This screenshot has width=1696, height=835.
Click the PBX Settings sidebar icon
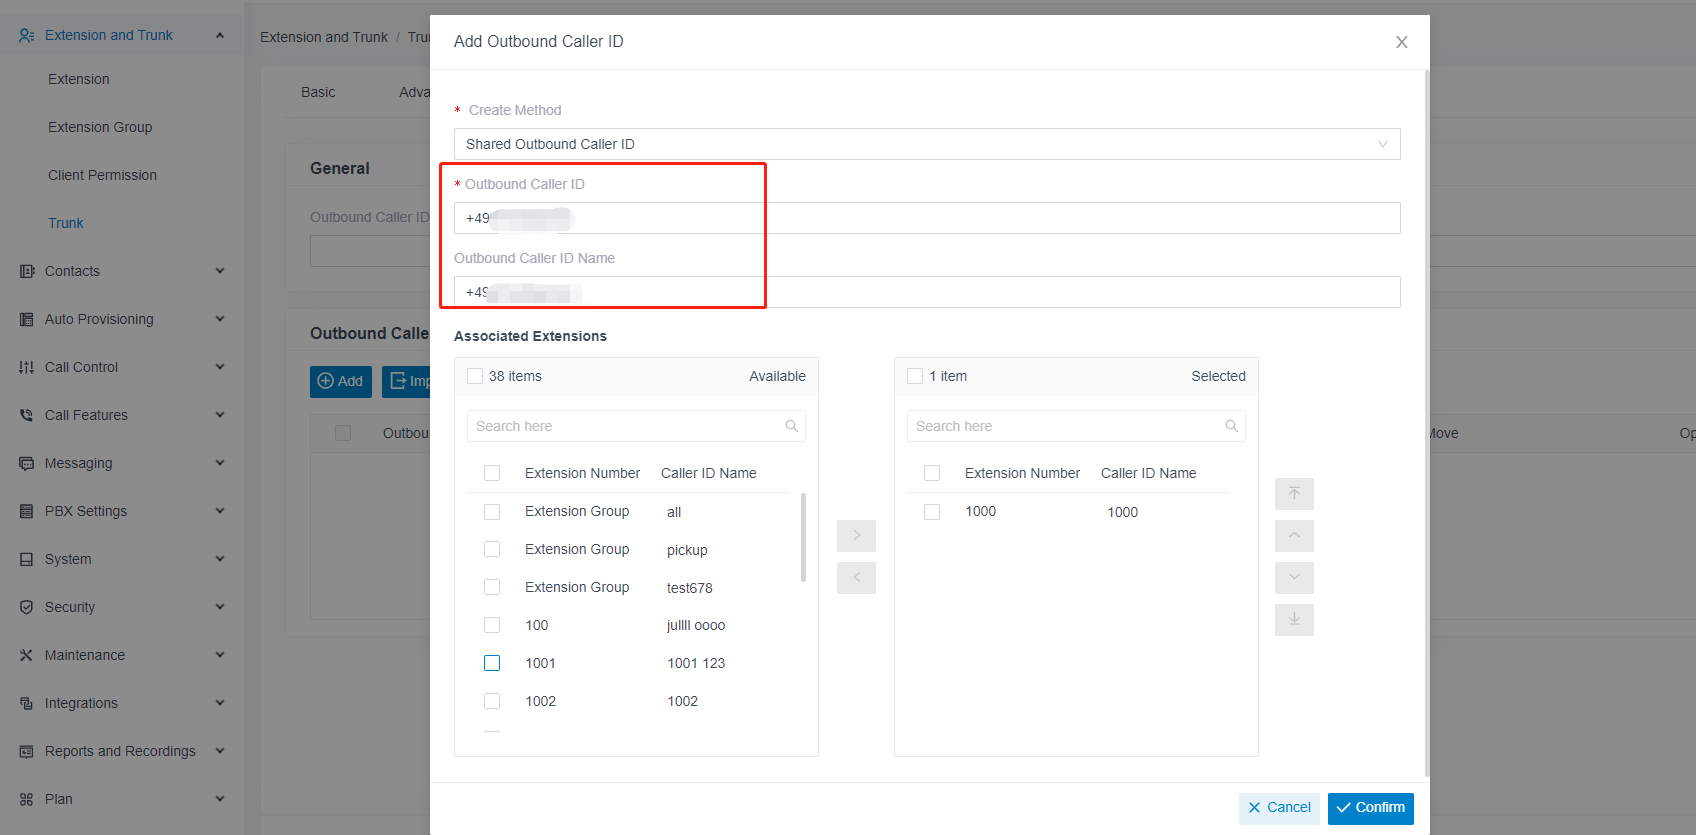tap(27, 511)
